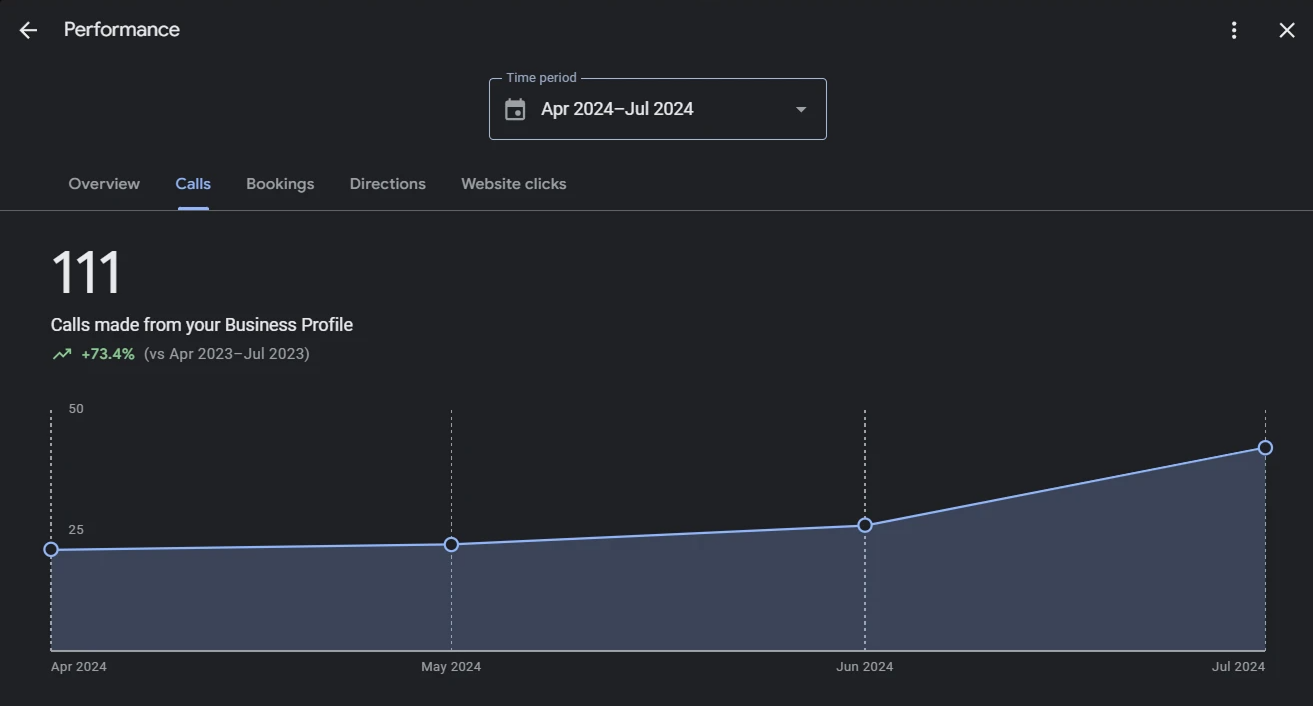
Task: Expand the Time period dropdown arrow
Action: [801, 109]
